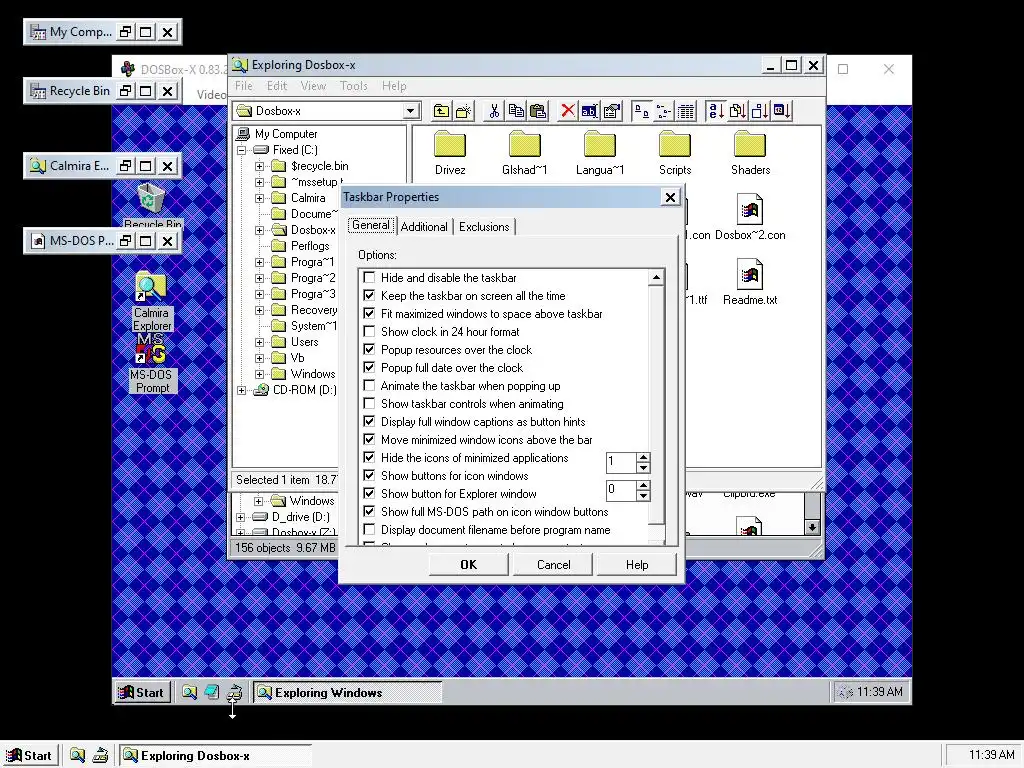Screen dimensions: 1024x768
Task: Expand the $recycle.bin tree node
Action: click(259, 166)
